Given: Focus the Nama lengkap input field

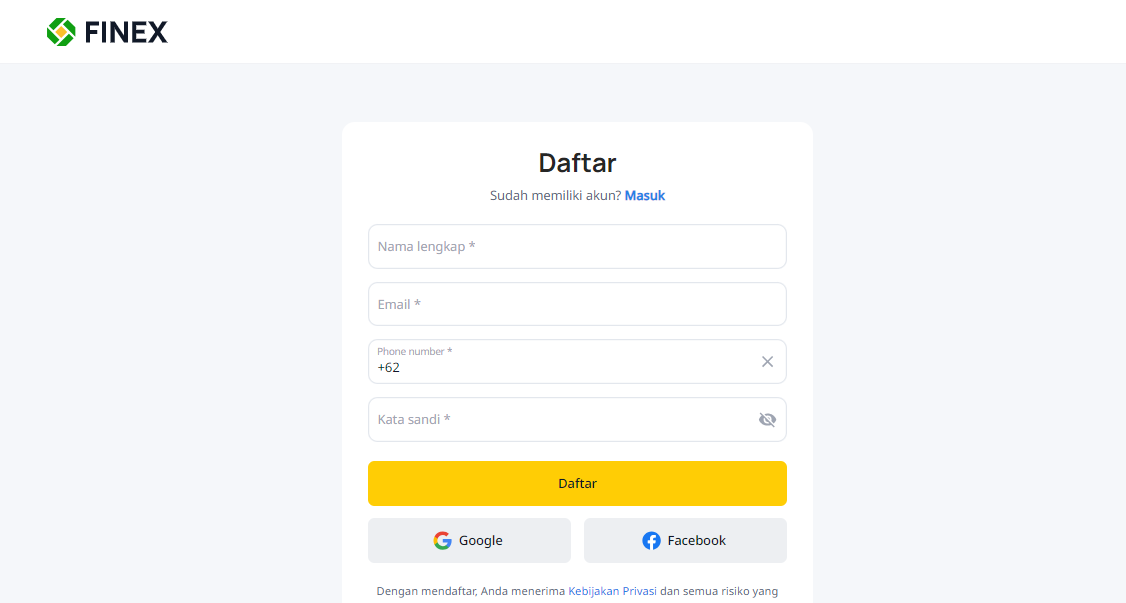Looking at the screenshot, I should pos(577,246).
